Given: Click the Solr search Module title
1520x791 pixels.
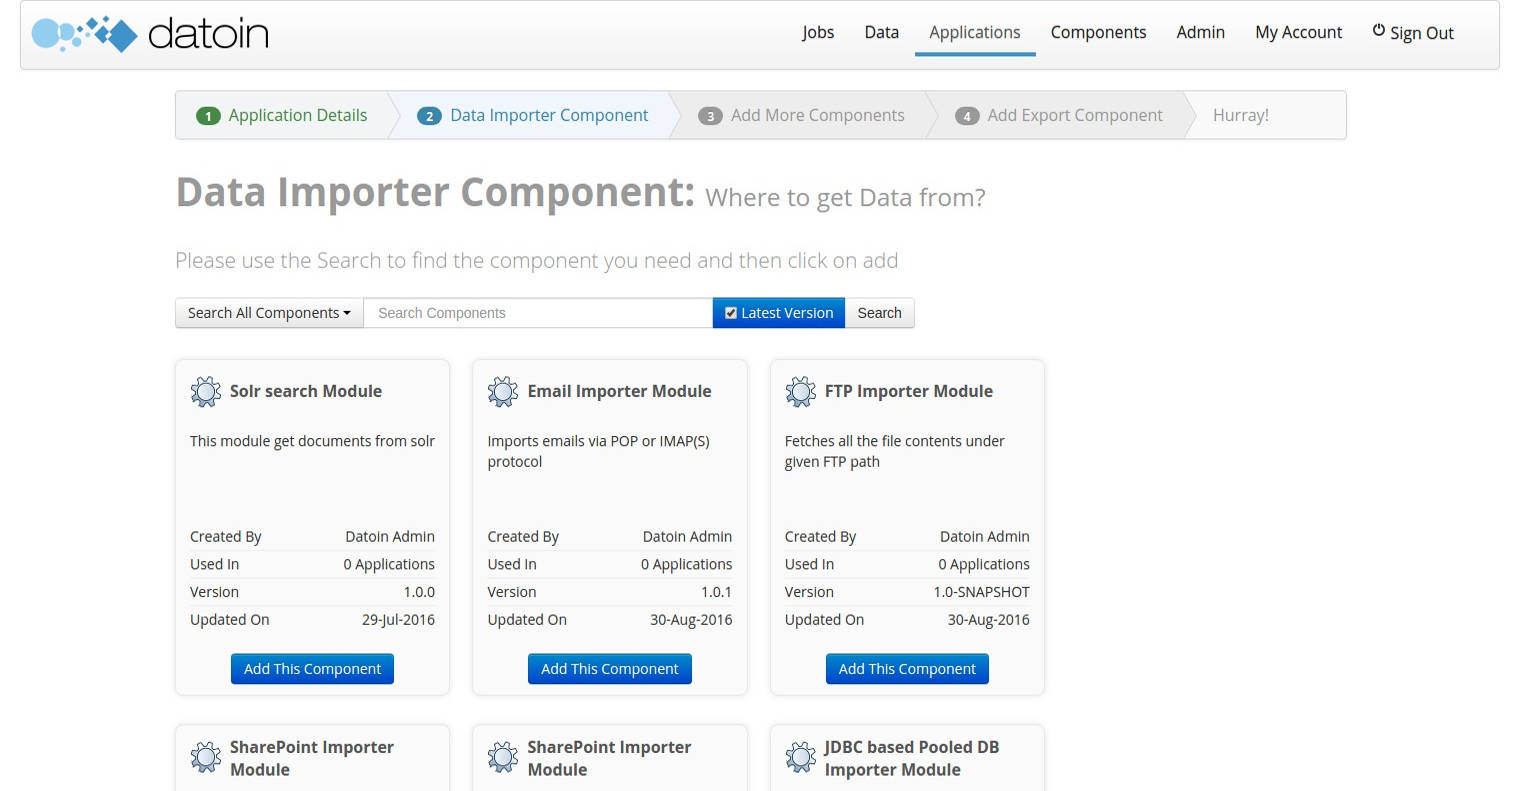Looking at the screenshot, I should [x=306, y=391].
